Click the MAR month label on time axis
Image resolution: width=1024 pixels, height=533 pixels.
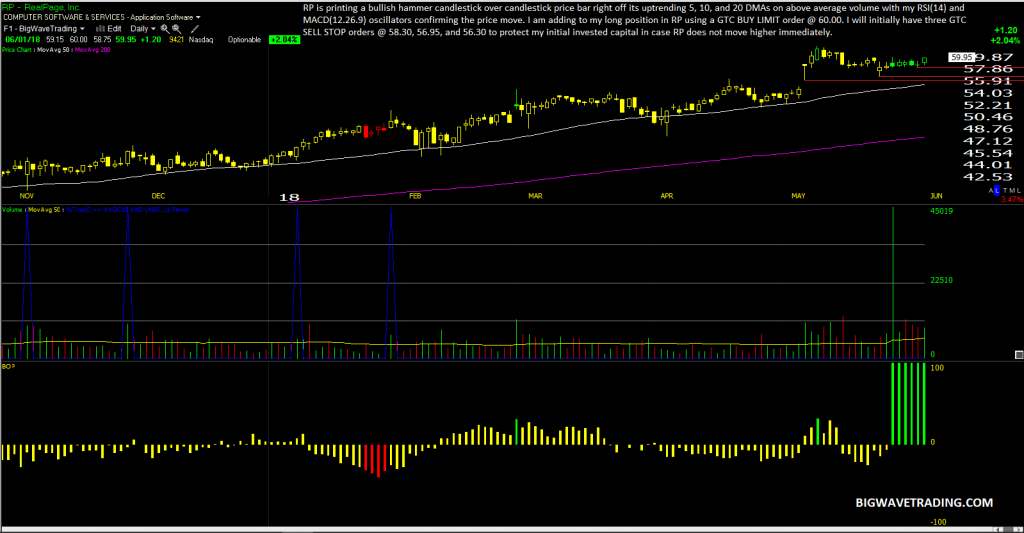point(536,196)
